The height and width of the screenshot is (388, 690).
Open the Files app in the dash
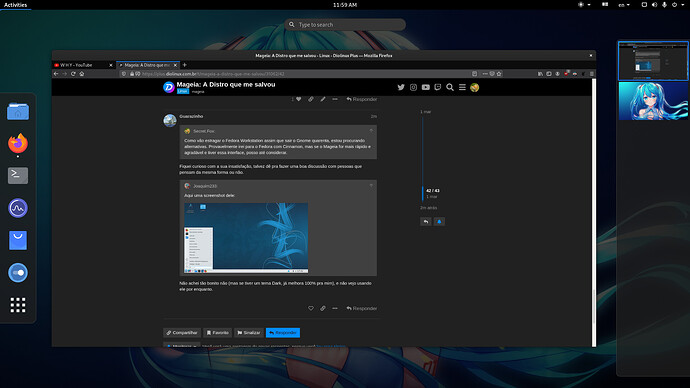tap(18, 111)
